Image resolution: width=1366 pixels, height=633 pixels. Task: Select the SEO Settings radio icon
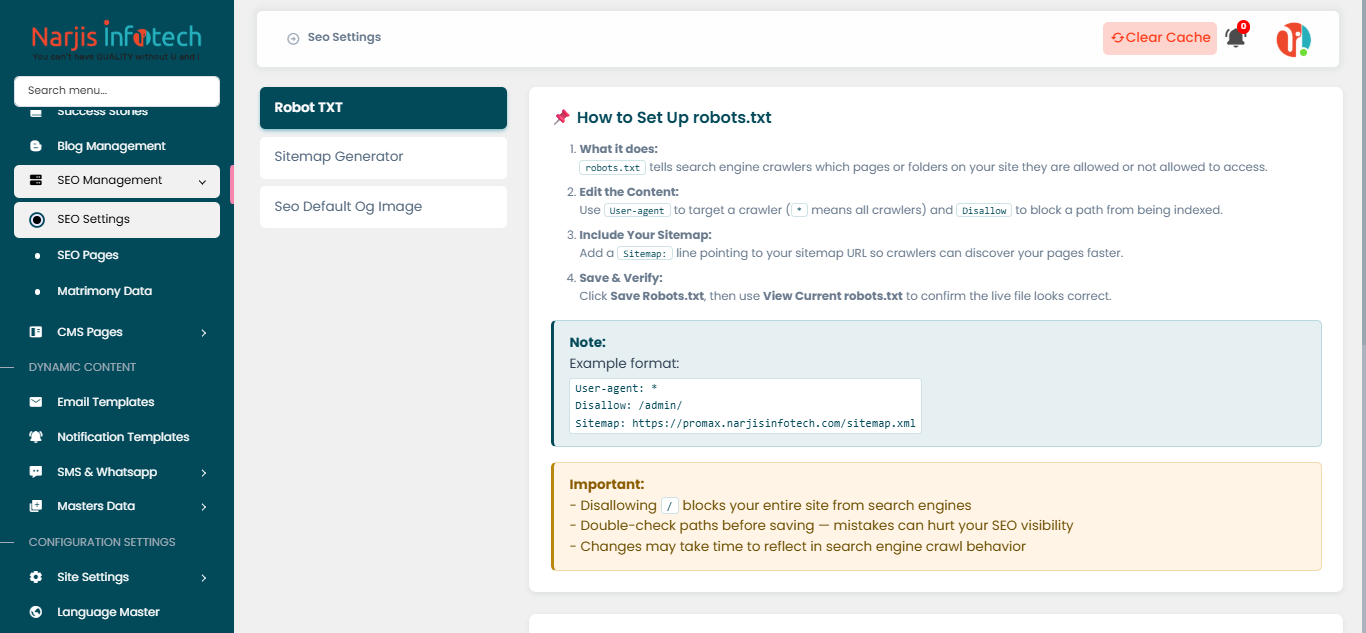37,219
